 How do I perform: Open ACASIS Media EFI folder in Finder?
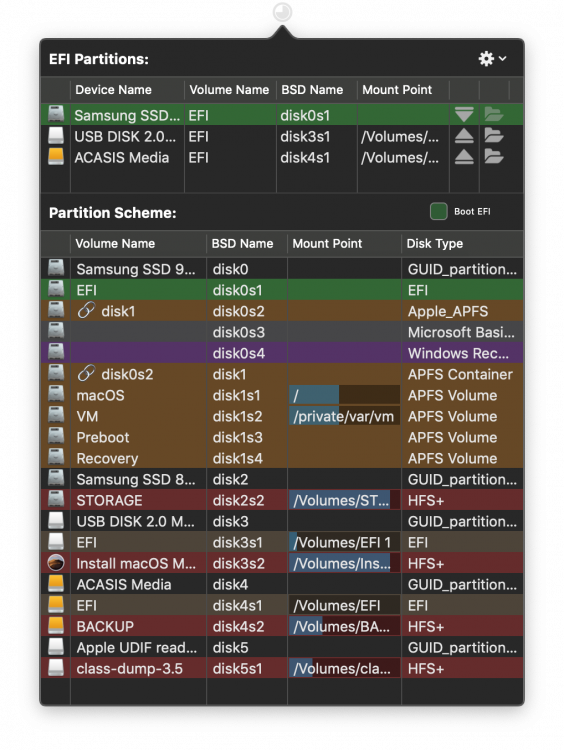[x=494, y=157]
